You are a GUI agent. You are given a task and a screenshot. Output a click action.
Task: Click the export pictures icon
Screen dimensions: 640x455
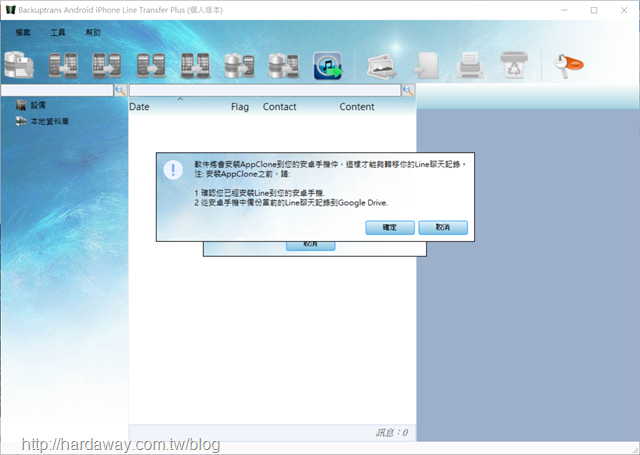click(382, 66)
